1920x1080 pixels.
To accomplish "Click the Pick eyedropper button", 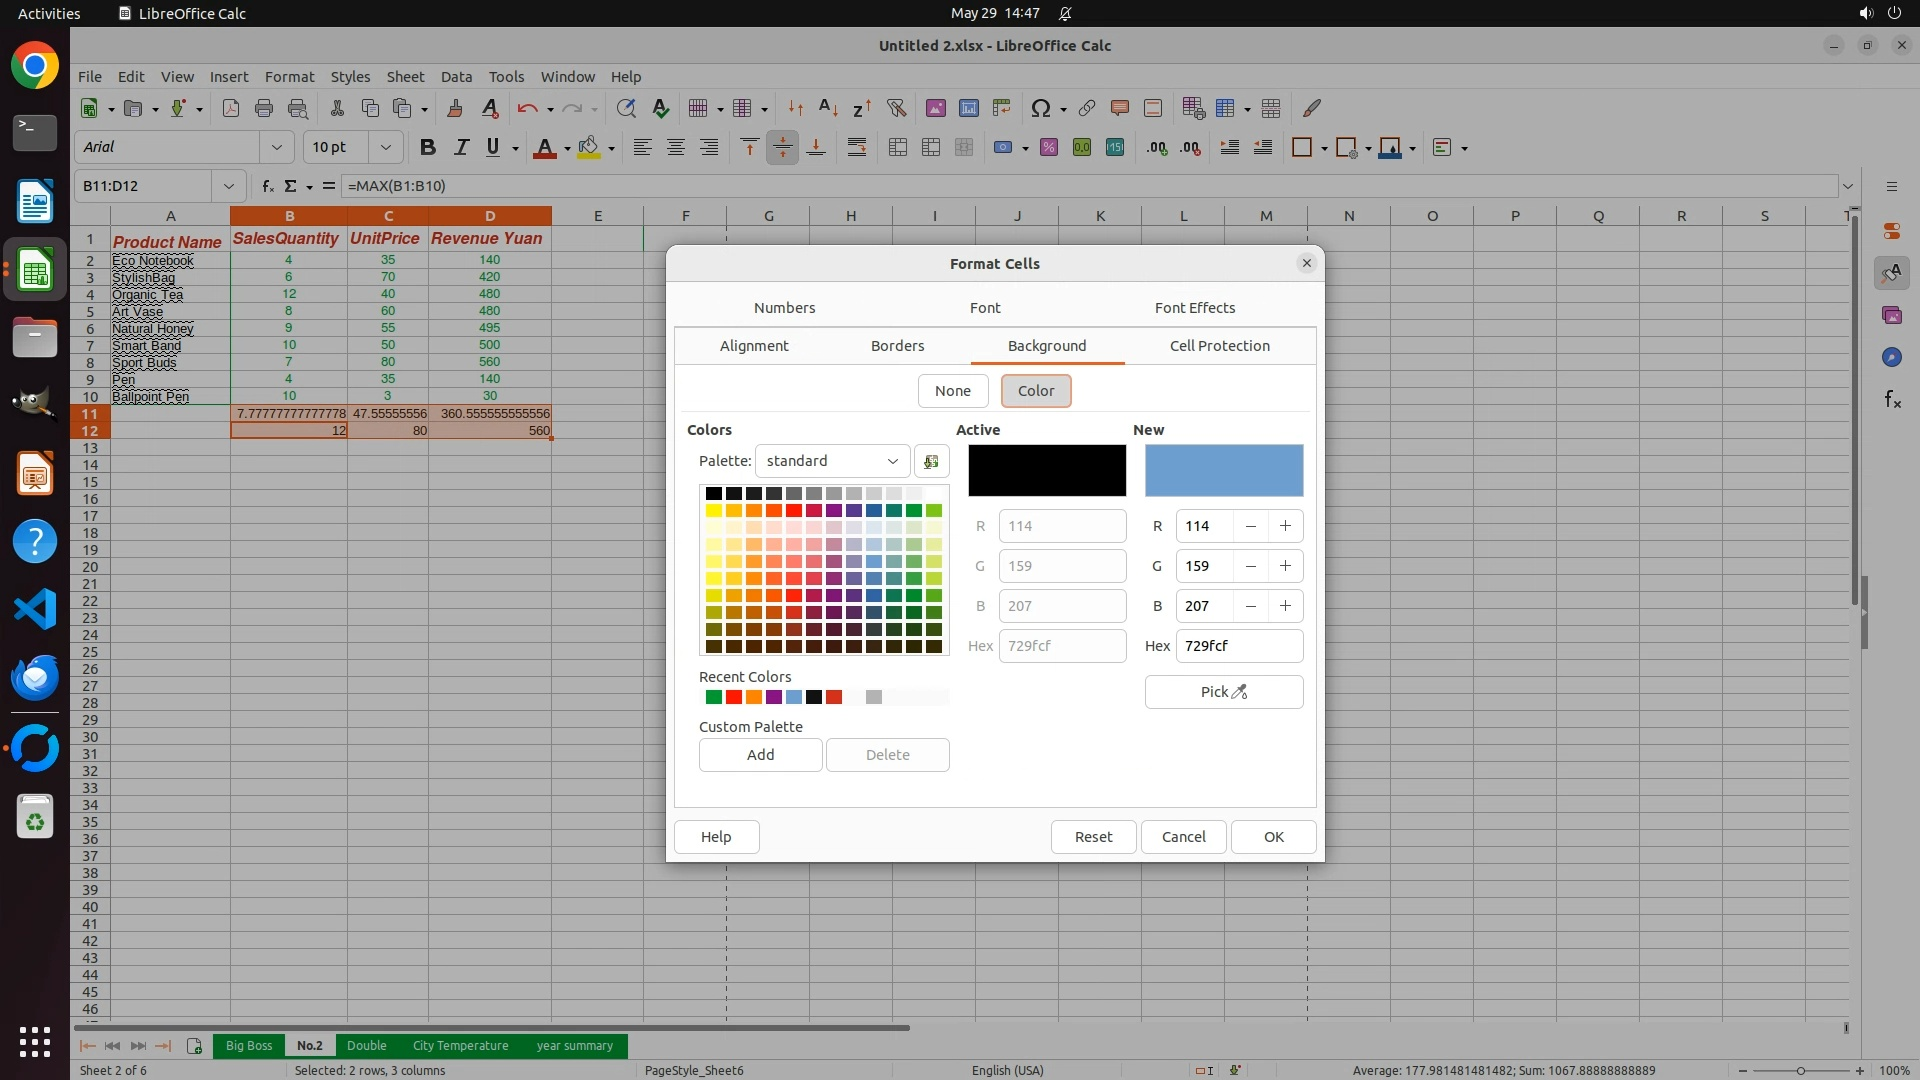I will [1223, 692].
